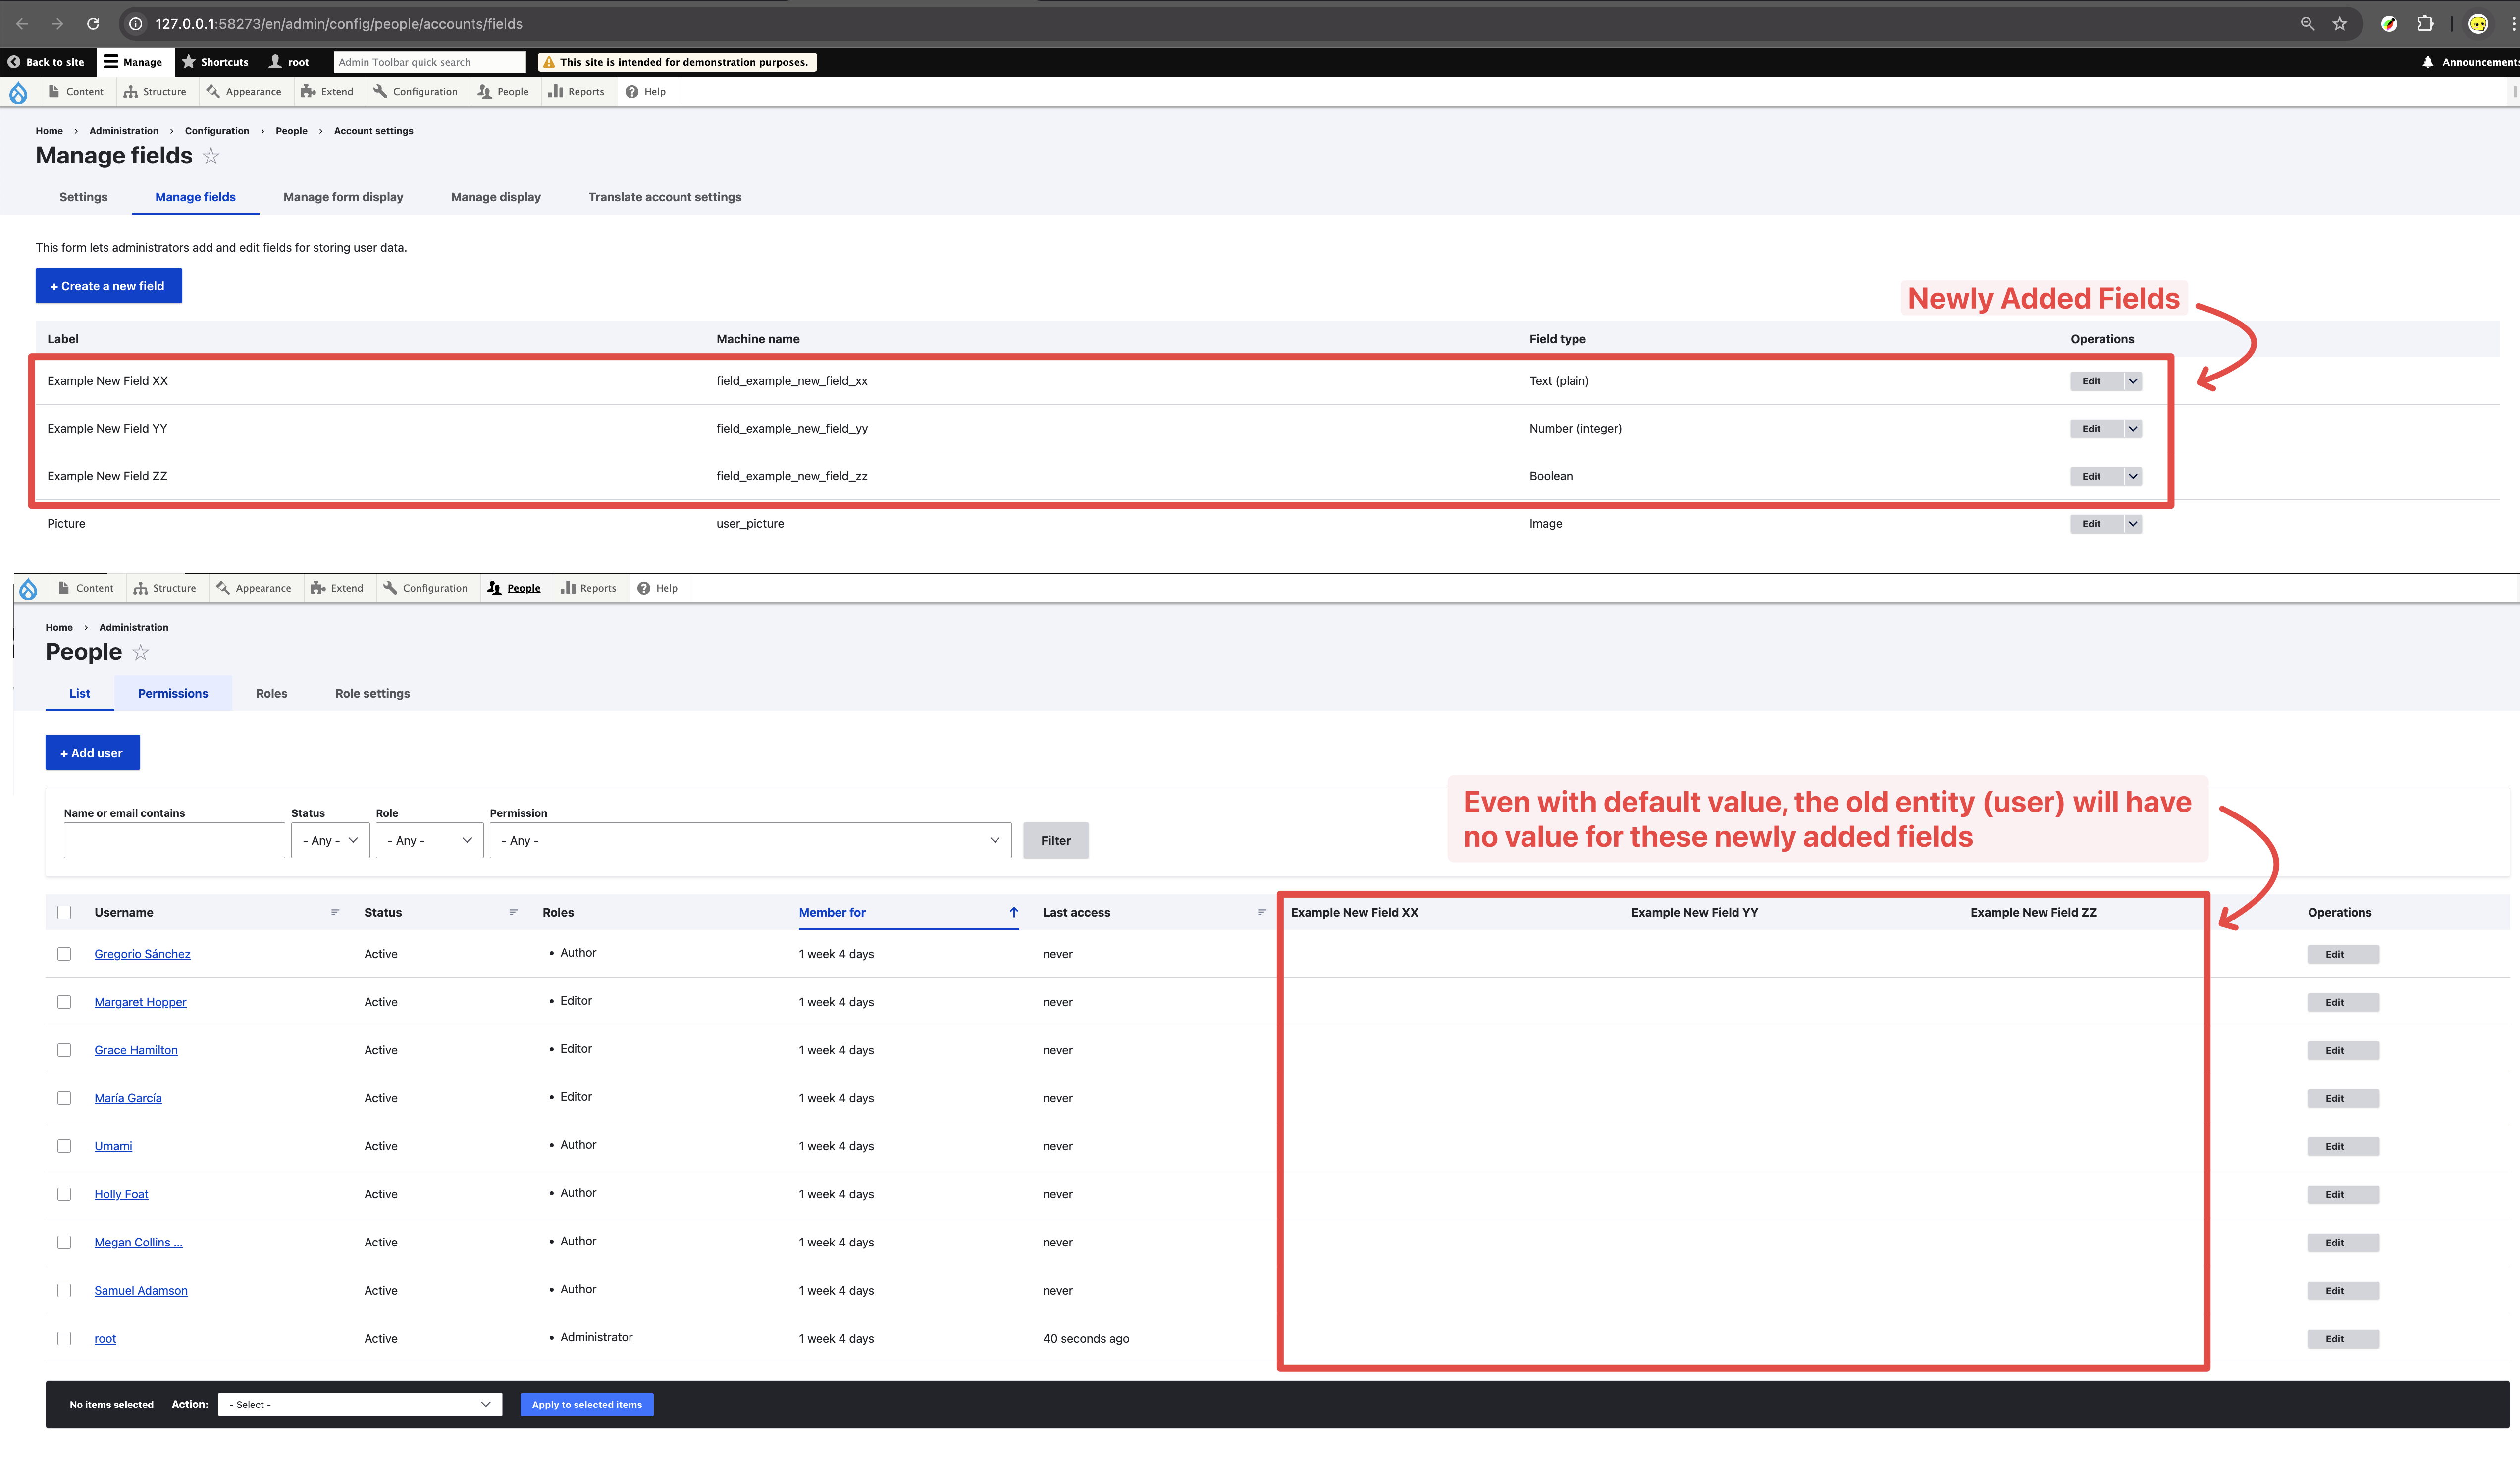Switch to the Permissions tab
Screen dimensions: 2520x1461
click(172, 693)
